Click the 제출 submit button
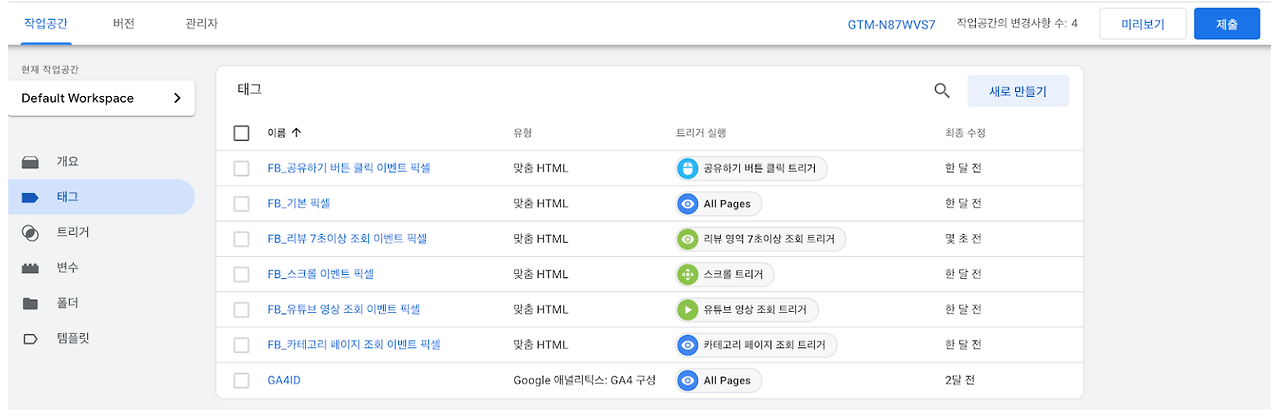Viewport: 1280px width, 417px height. tap(1227, 24)
